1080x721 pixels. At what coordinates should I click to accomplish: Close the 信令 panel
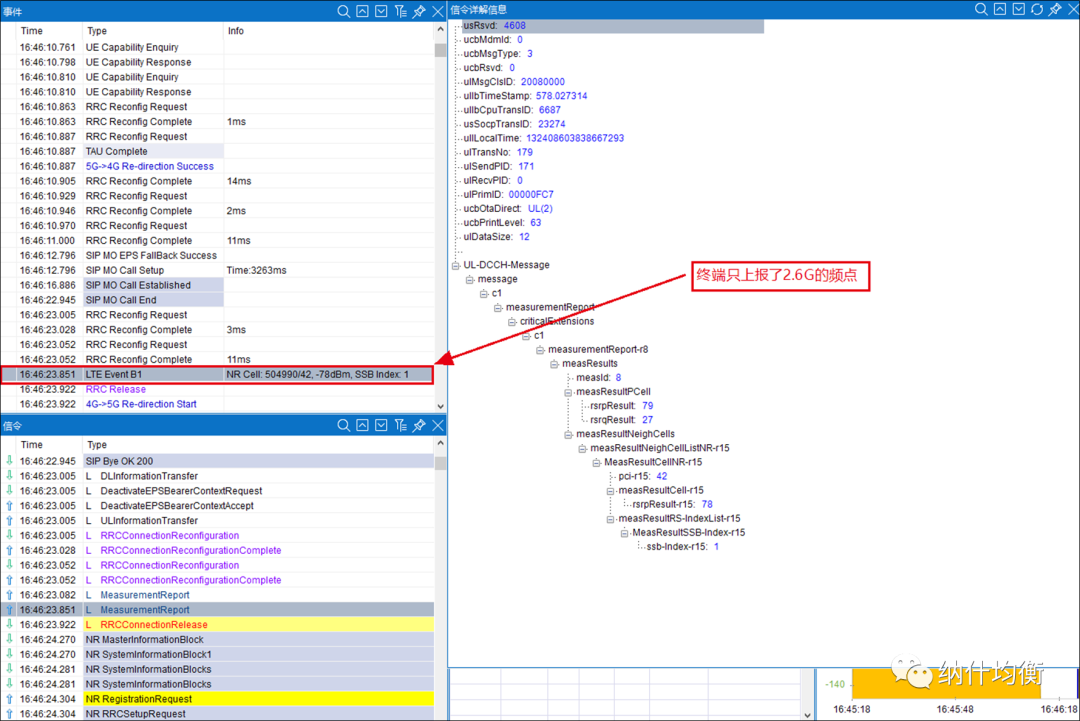coord(438,426)
